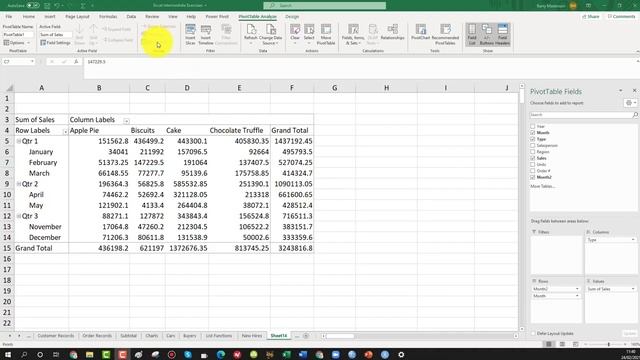Screen dimensions: 640x360
Task: Open the Month dropdown in Rows area
Action: [x=577, y=296]
